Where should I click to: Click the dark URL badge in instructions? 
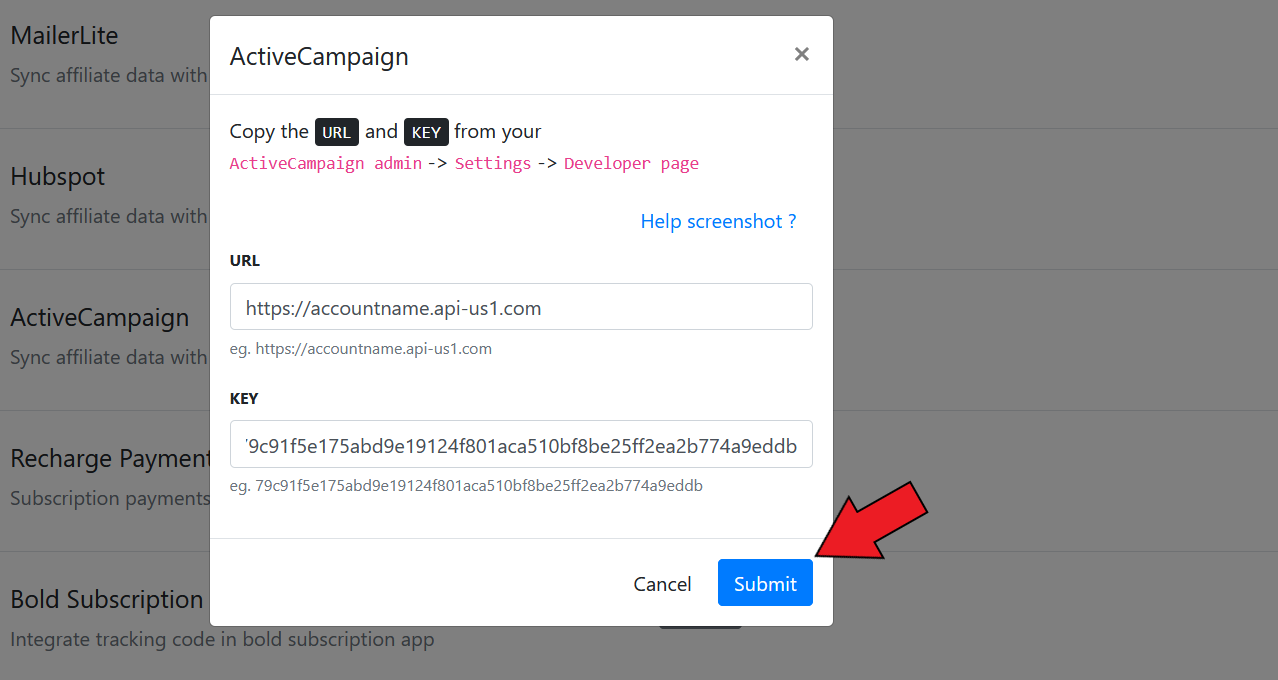pos(337,132)
